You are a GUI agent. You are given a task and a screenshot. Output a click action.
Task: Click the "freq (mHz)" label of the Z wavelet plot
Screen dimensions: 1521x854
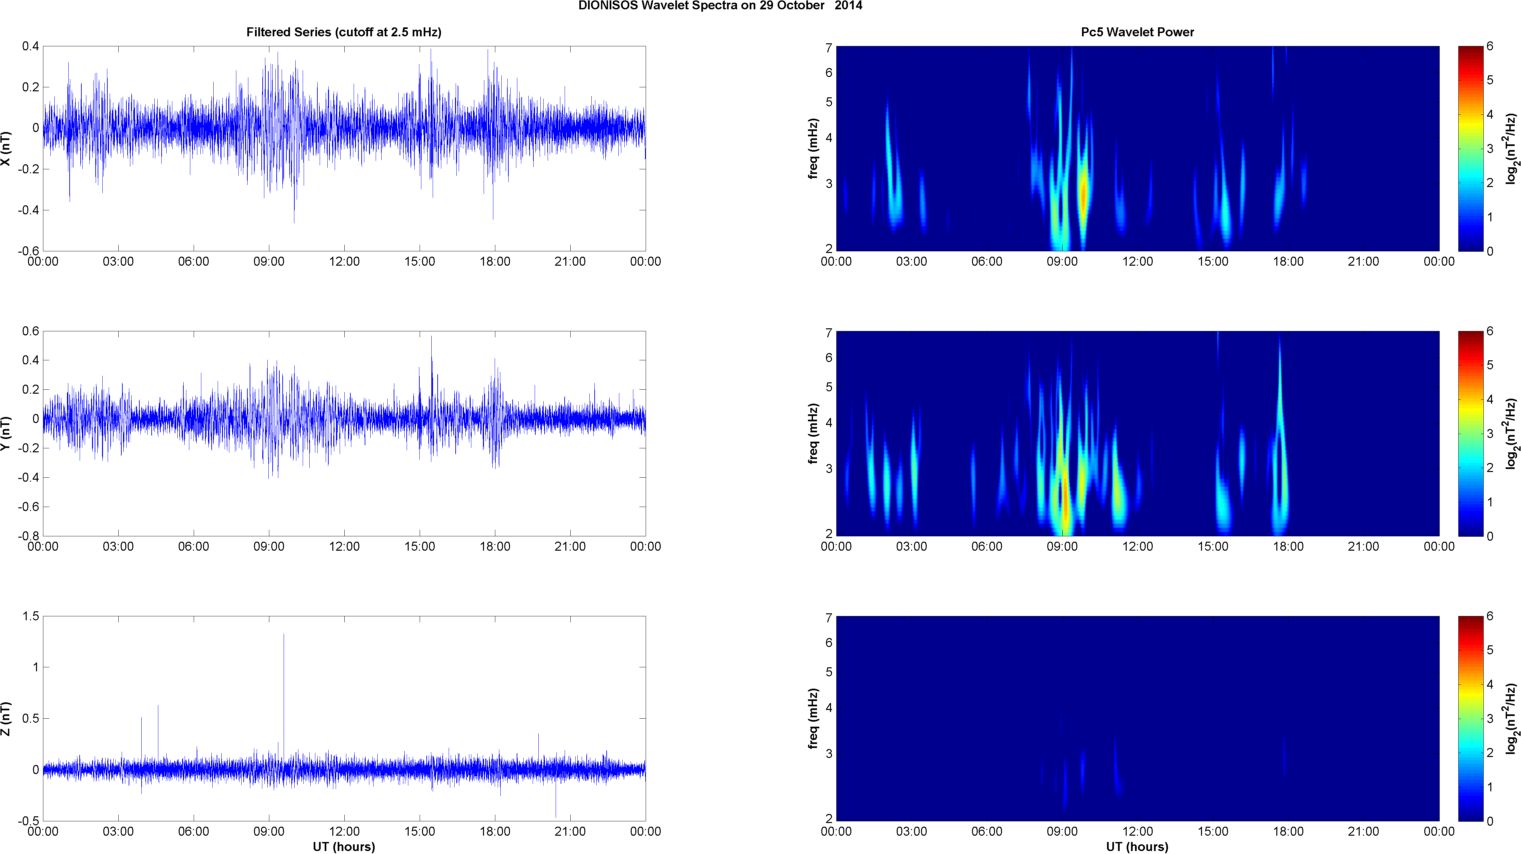pos(813,718)
